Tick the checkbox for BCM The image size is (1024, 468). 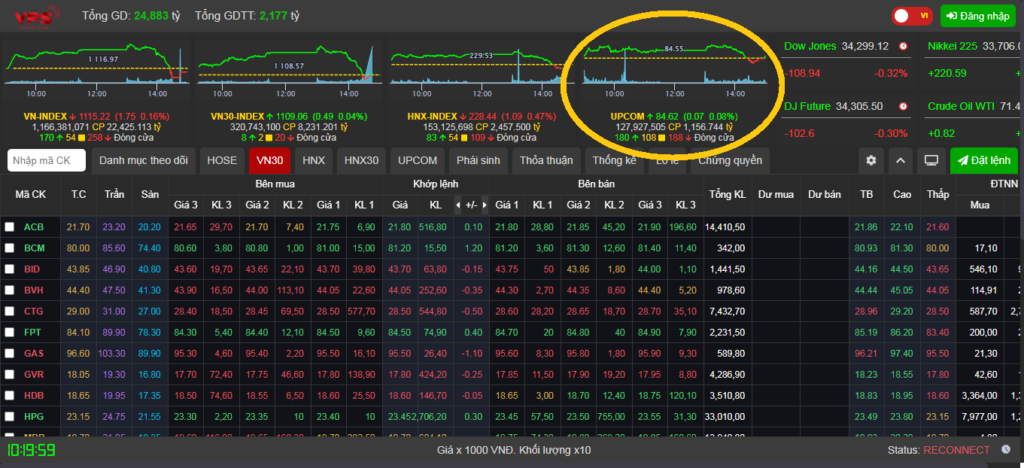click(9, 248)
